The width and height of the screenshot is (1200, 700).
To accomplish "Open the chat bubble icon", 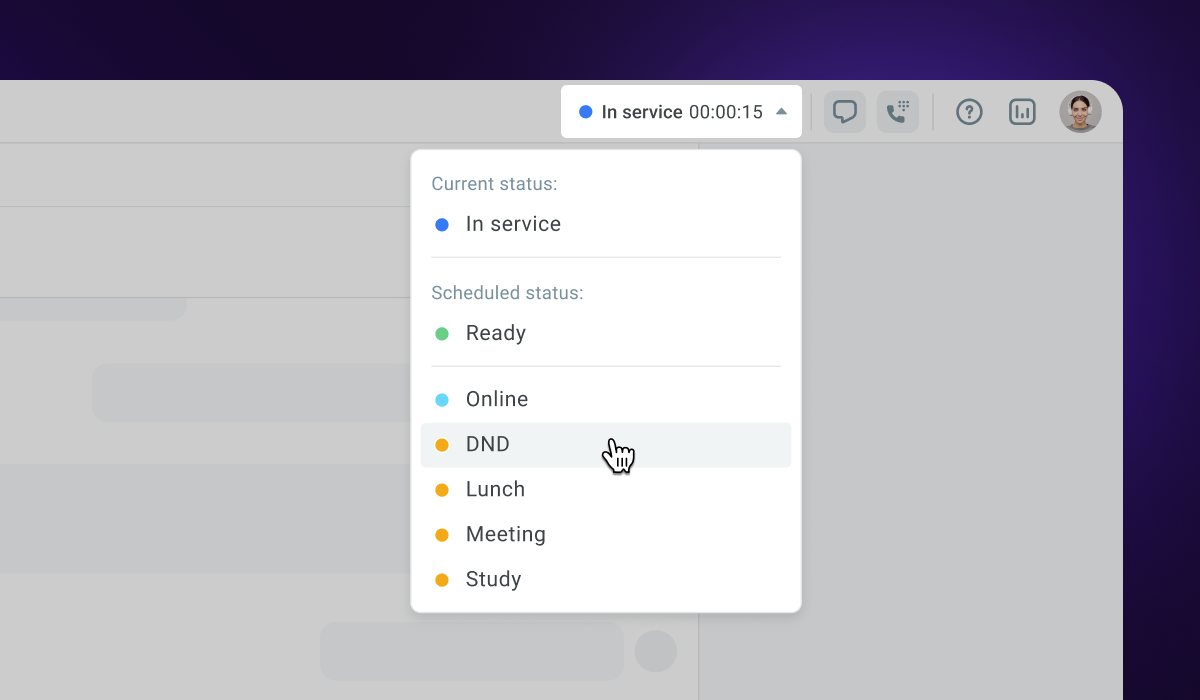I will [x=845, y=112].
